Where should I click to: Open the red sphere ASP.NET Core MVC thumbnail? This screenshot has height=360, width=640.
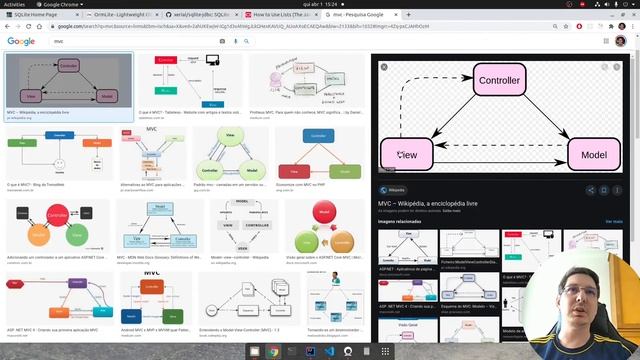click(324, 227)
